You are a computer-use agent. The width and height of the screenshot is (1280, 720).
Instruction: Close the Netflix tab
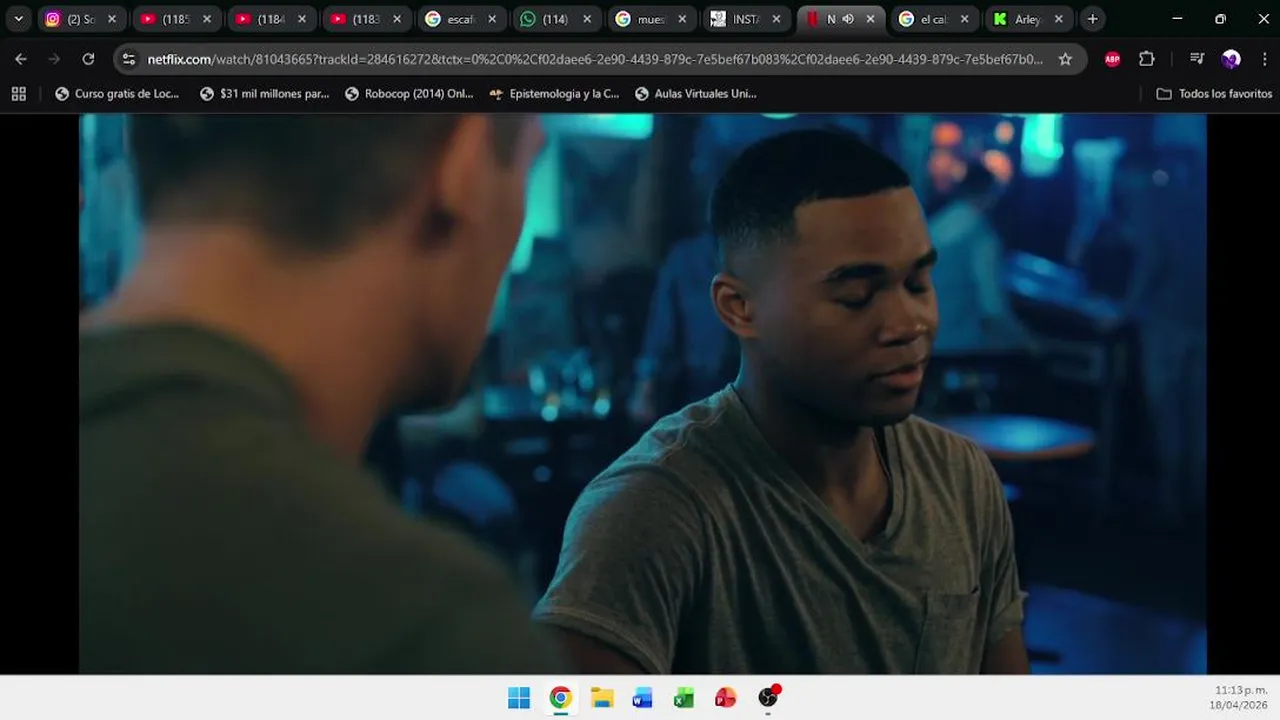[x=871, y=19]
